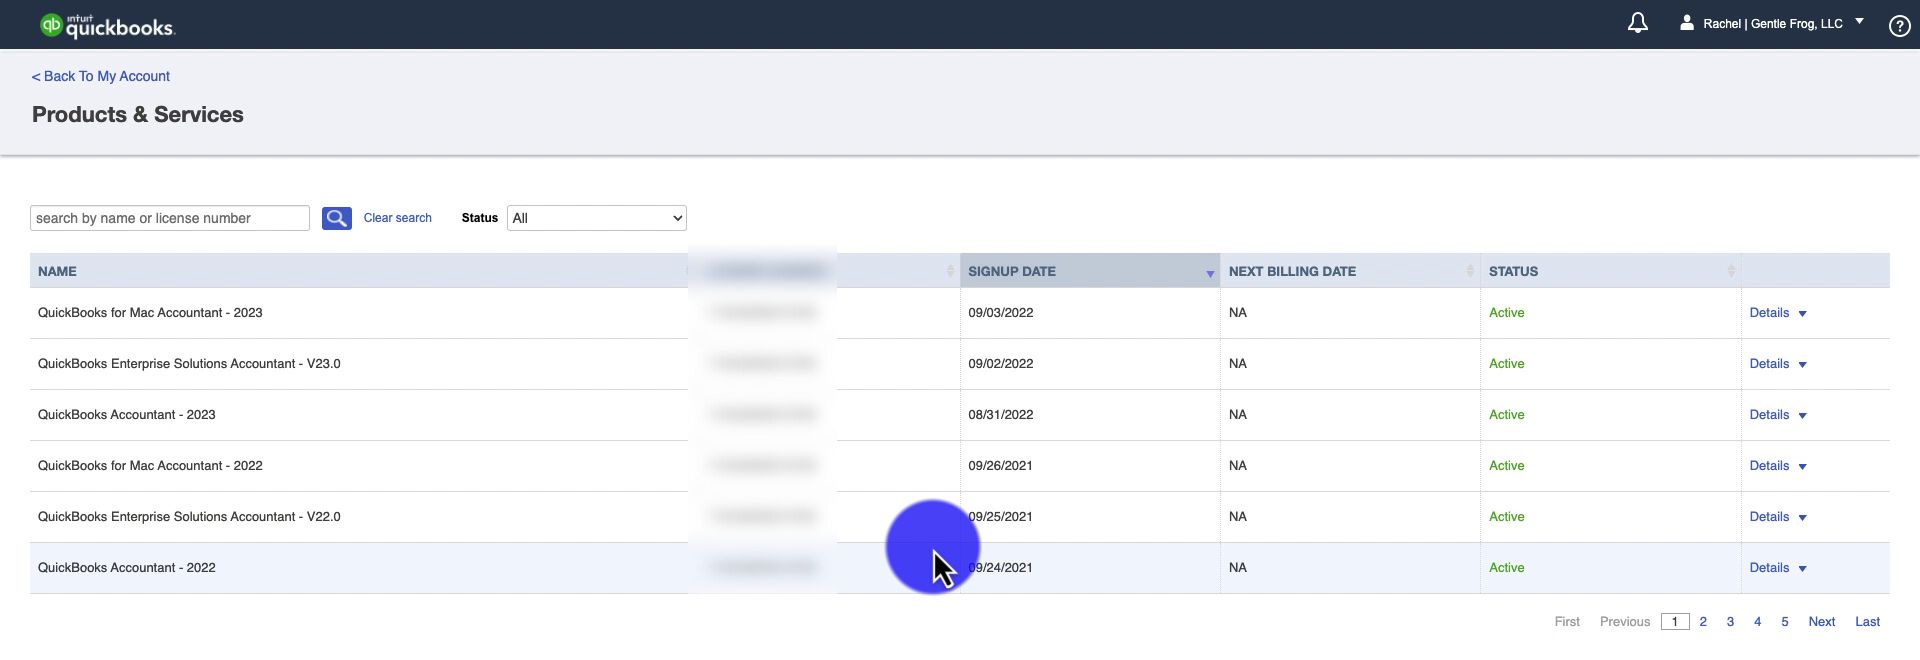Select QuickBooks Enterprise Solutions Accountant - V23.0 name
This screenshot has height=660, width=1920.
[x=189, y=364]
